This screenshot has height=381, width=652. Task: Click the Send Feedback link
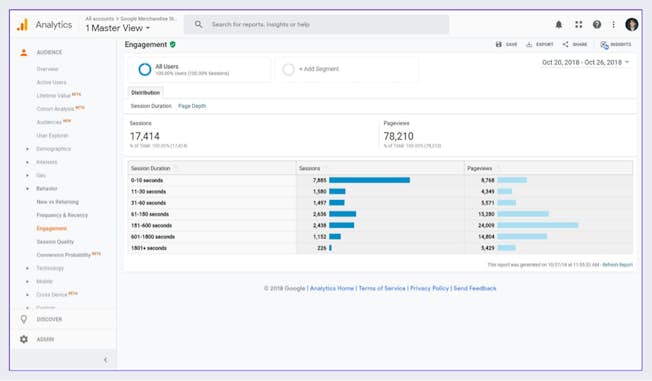[x=475, y=288]
